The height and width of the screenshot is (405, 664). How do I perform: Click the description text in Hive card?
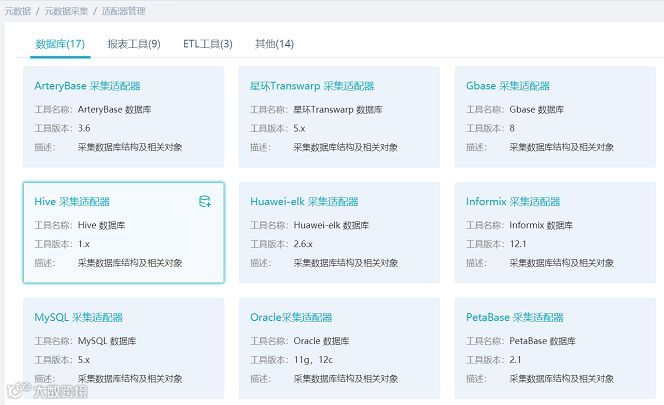point(130,263)
